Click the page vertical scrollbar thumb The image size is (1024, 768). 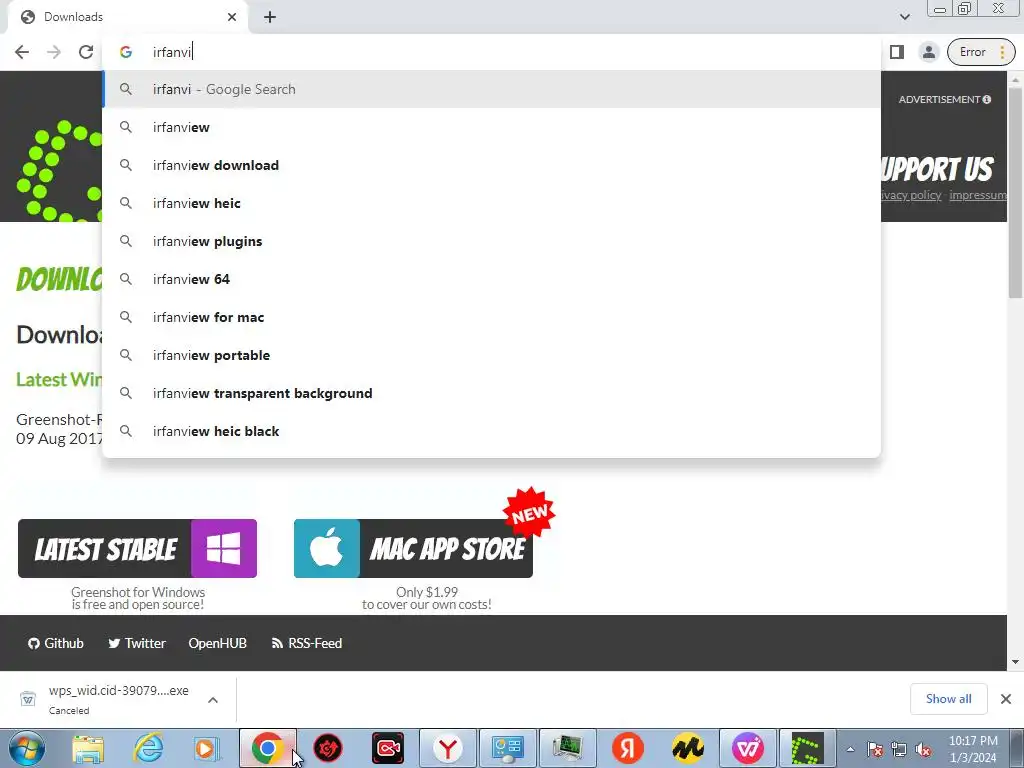point(1016,193)
